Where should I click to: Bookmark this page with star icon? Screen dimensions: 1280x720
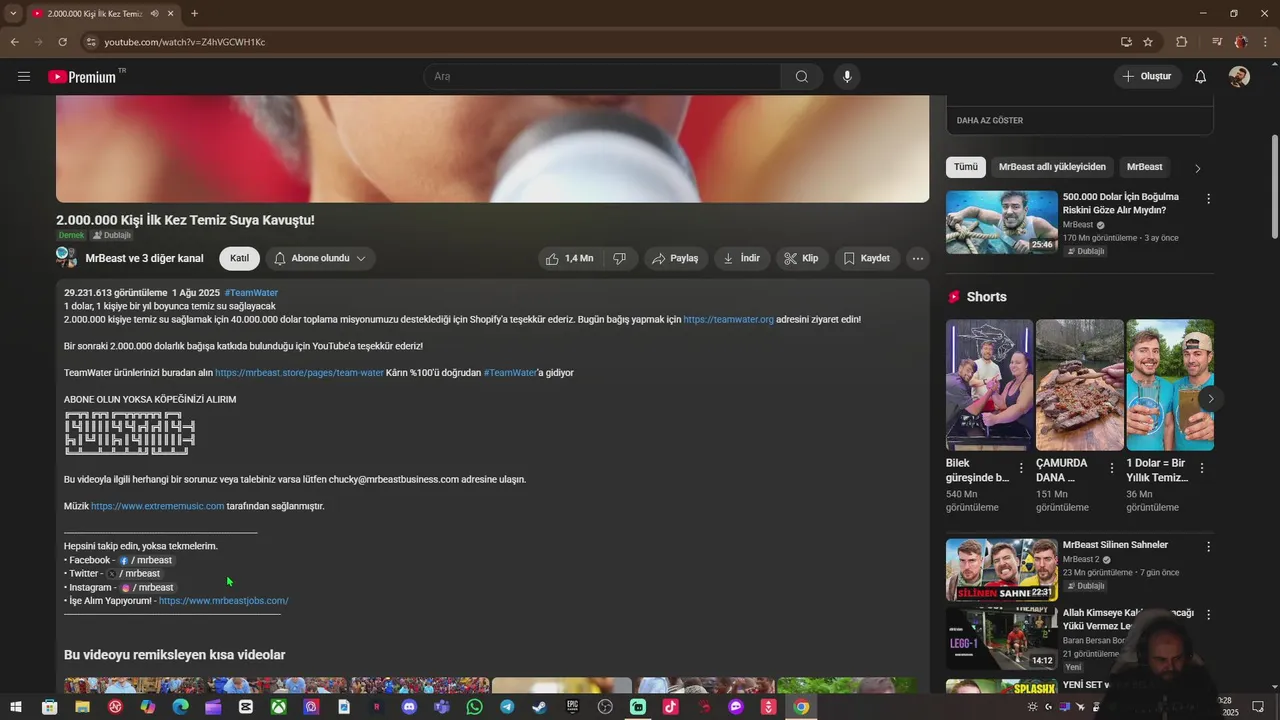(x=1148, y=42)
